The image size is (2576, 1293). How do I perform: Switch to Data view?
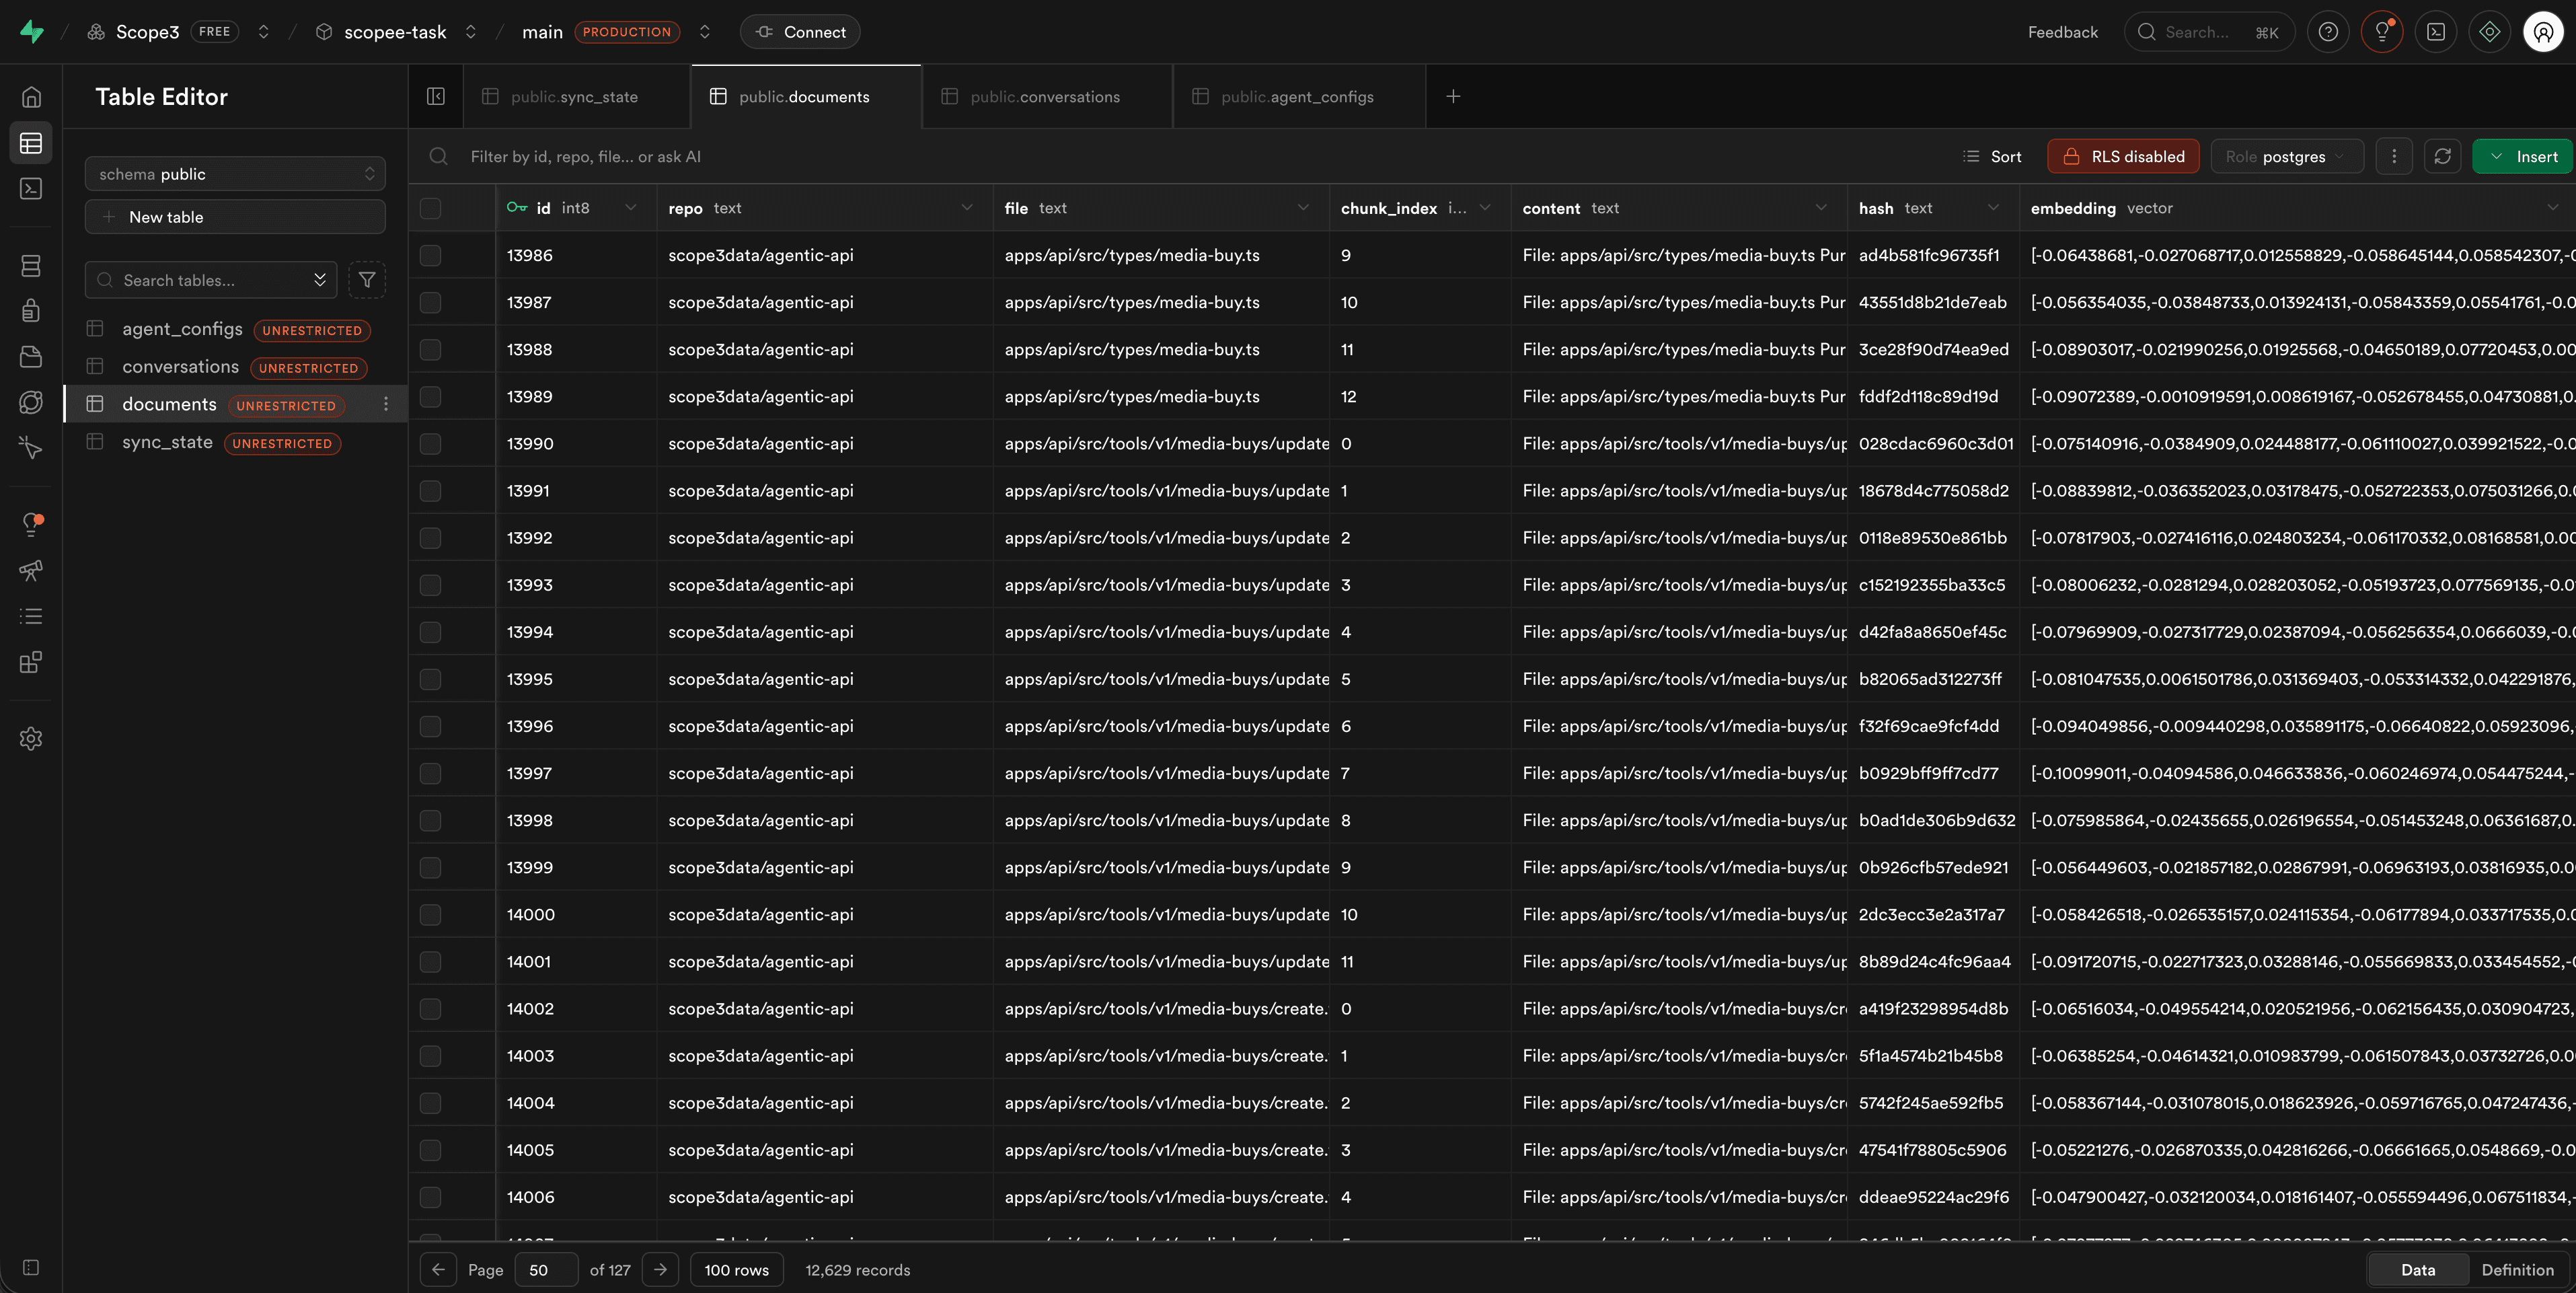2418,1270
